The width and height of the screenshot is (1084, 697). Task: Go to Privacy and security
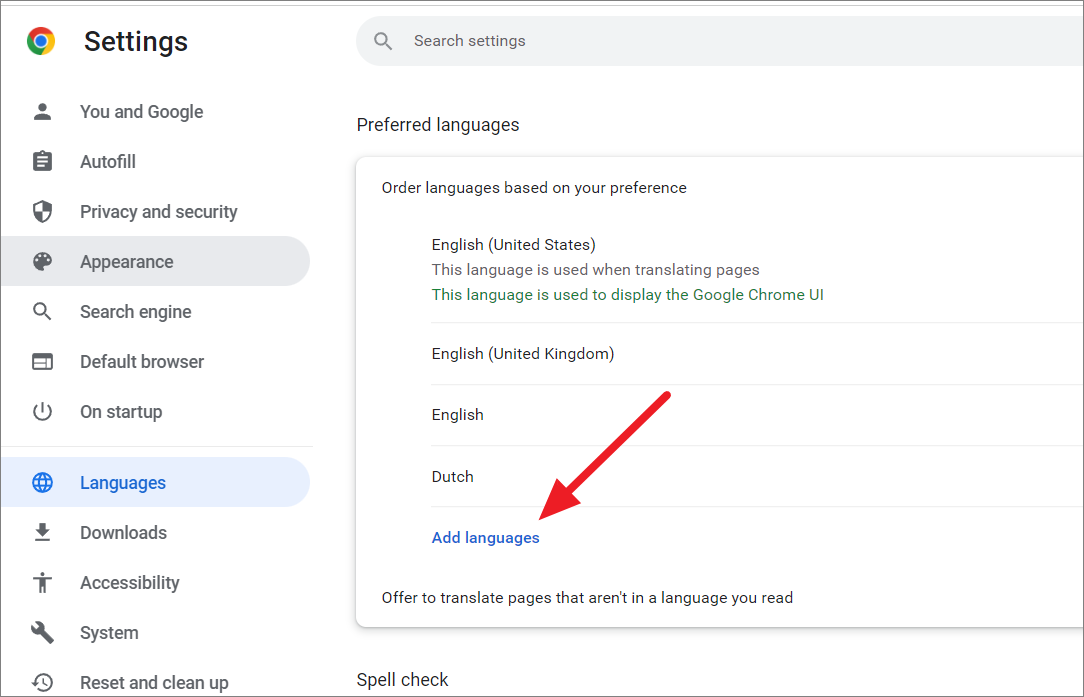[x=156, y=212]
